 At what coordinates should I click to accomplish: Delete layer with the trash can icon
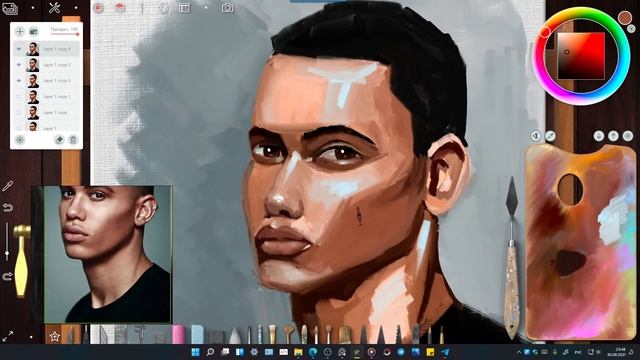pyautogui.click(x=73, y=140)
